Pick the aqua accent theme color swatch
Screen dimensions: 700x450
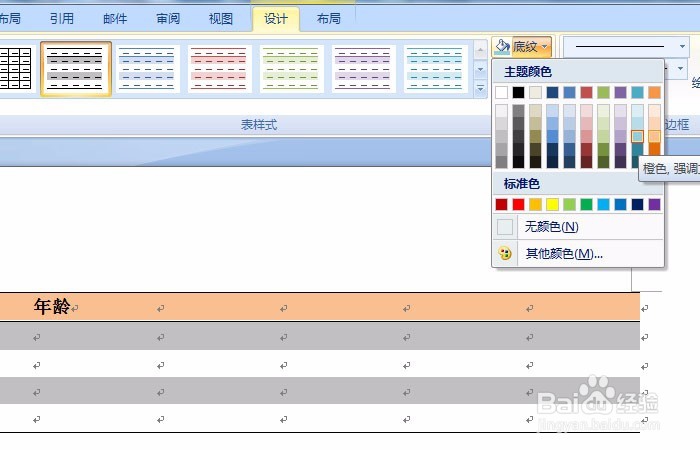click(637, 92)
